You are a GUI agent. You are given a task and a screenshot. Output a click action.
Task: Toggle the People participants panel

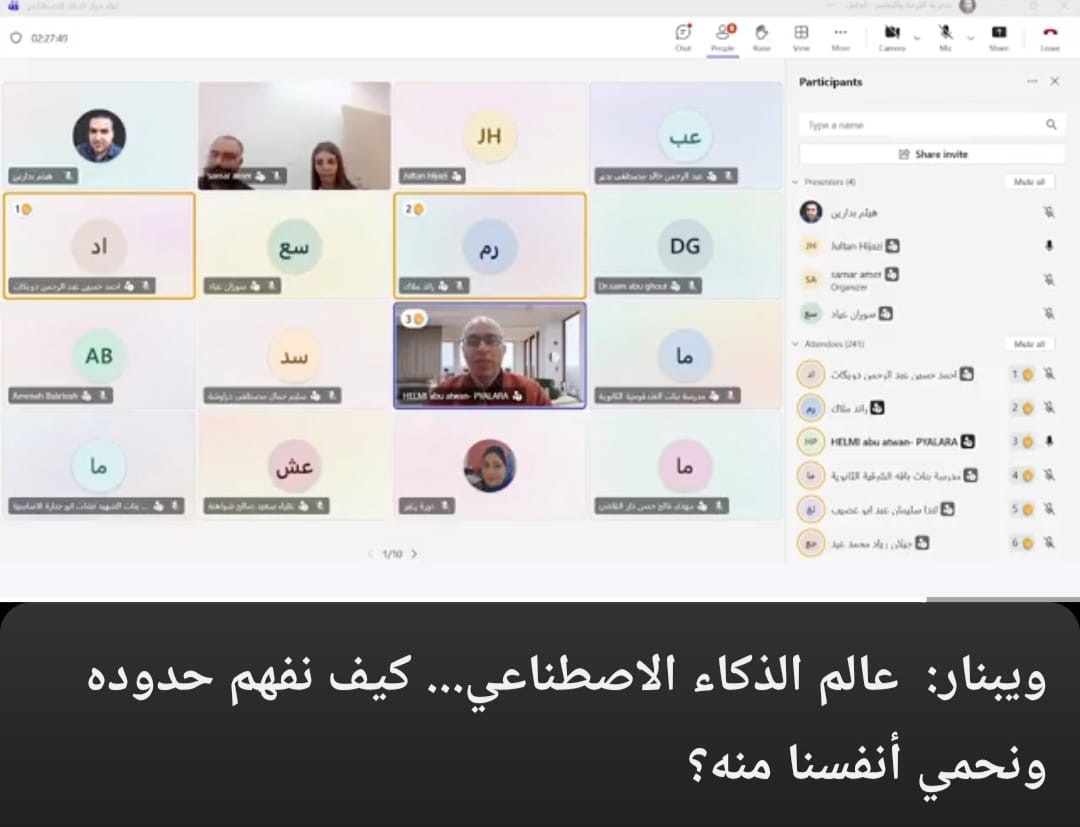pyautogui.click(x=722, y=37)
